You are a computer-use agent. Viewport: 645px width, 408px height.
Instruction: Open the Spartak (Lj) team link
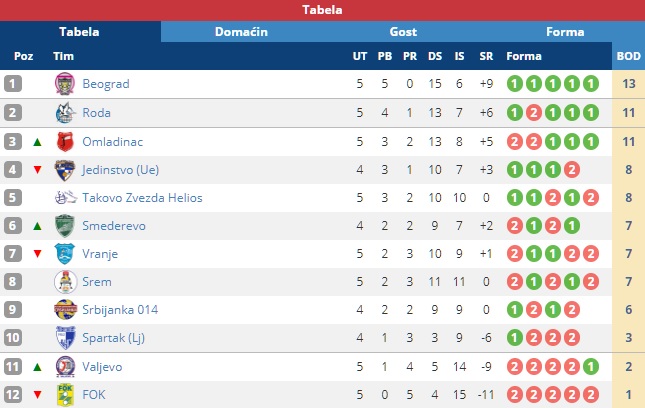click(112, 339)
